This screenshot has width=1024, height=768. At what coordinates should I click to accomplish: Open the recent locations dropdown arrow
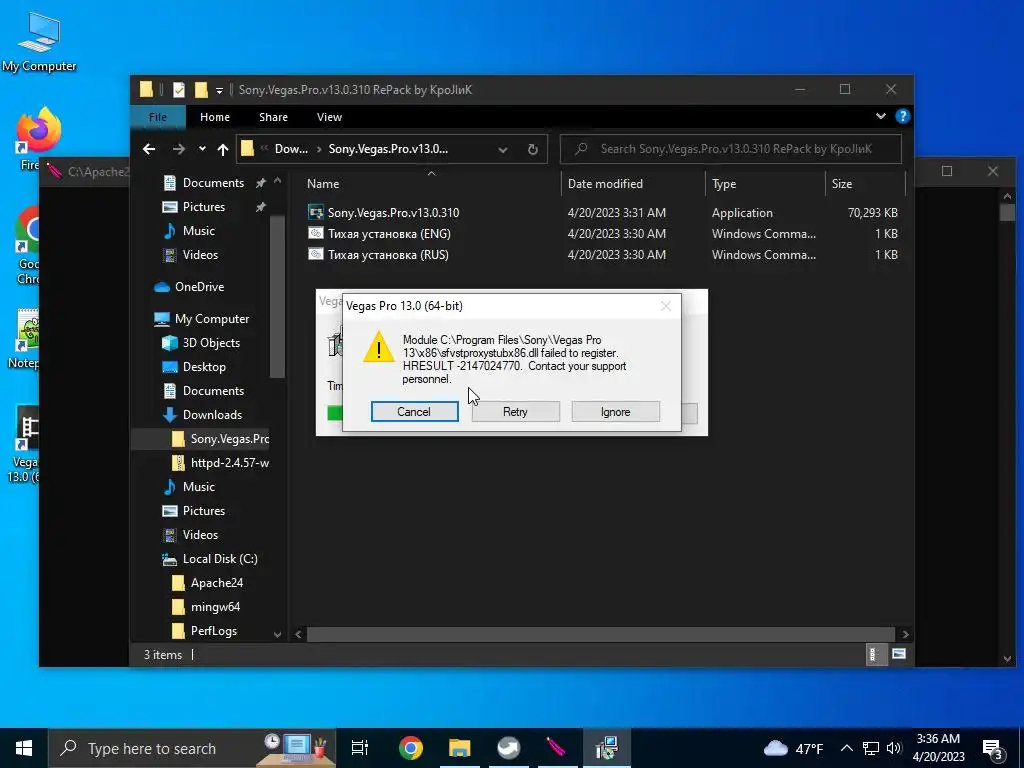click(202, 149)
